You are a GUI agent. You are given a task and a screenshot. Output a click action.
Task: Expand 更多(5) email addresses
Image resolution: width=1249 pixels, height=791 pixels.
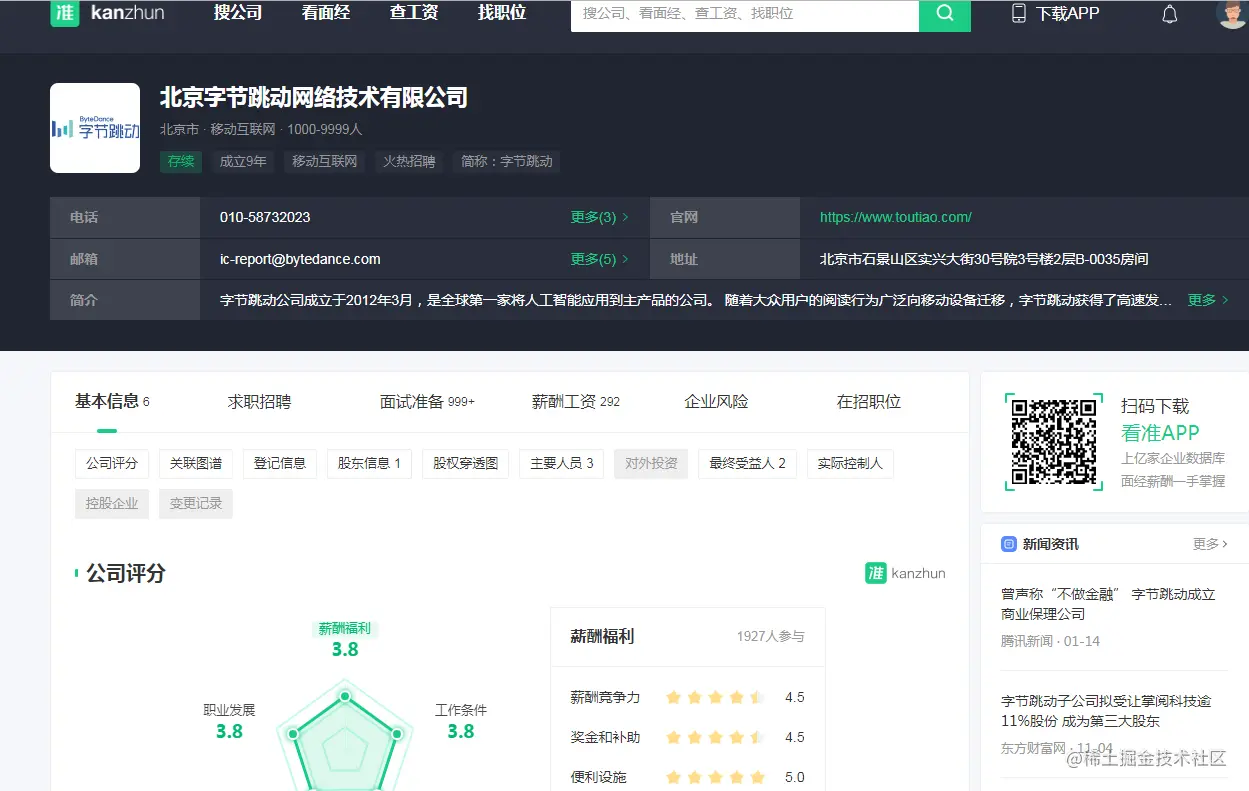600,259
